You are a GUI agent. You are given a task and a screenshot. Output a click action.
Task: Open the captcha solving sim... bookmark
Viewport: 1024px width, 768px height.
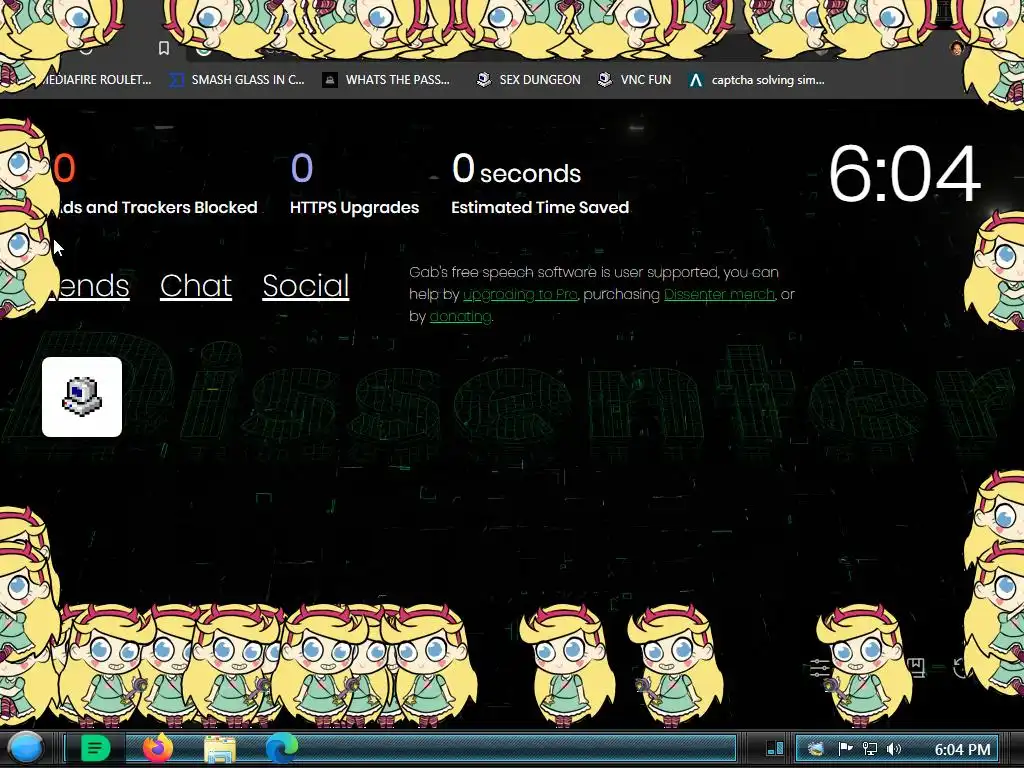click(x=756, y=80)
